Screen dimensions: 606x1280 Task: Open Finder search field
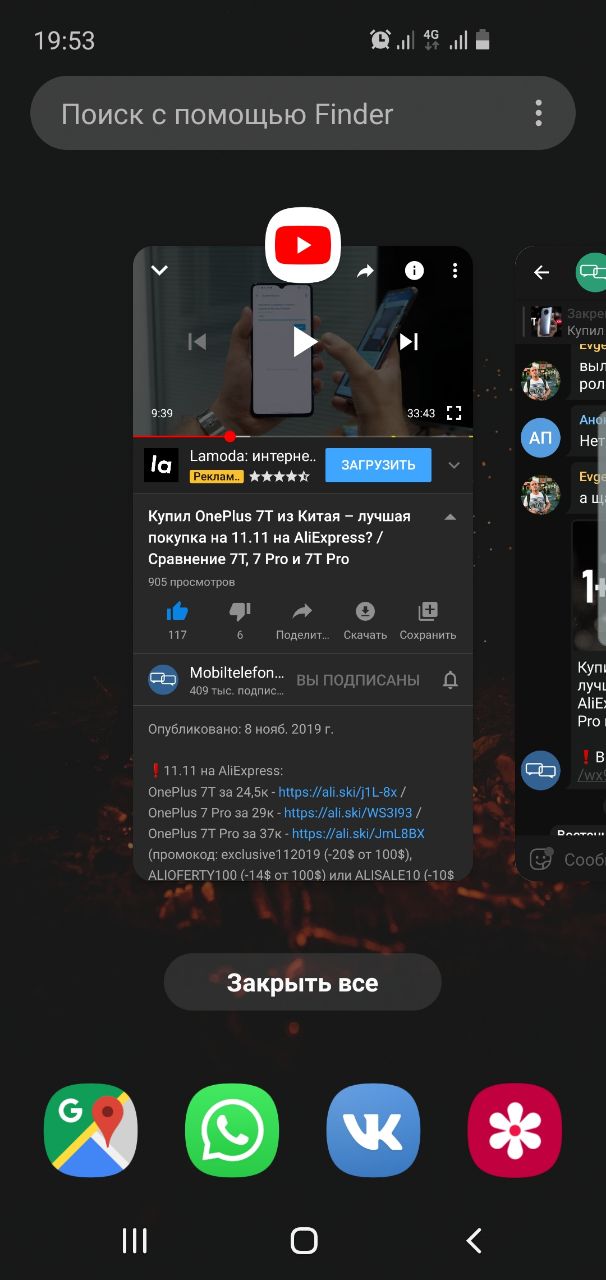302,114
